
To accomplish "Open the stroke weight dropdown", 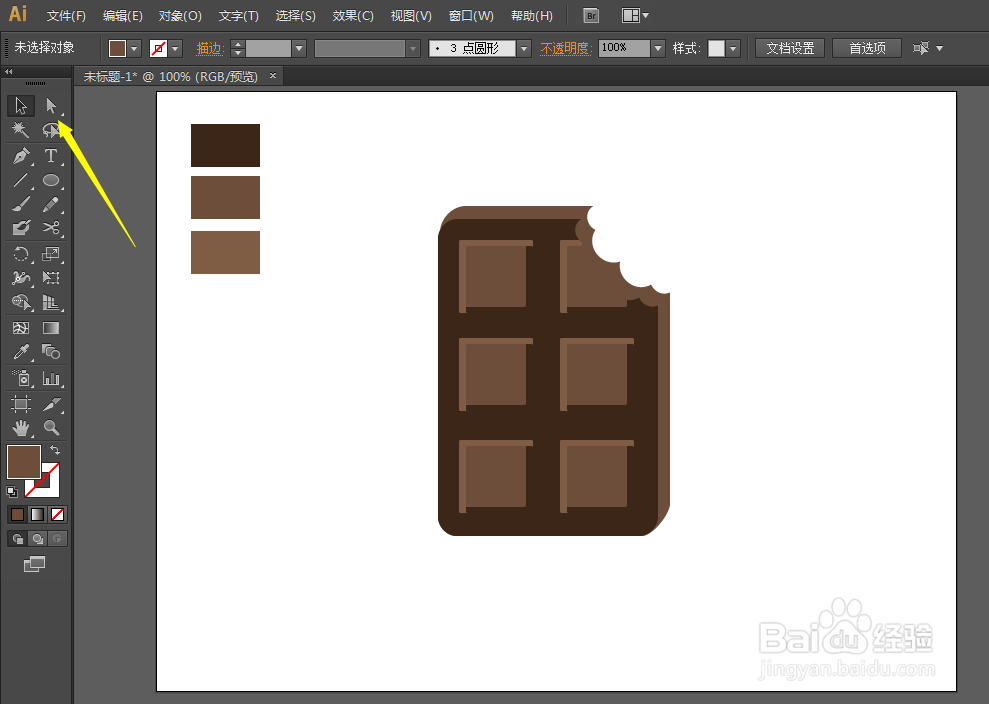I will click(x=300, y=49).
